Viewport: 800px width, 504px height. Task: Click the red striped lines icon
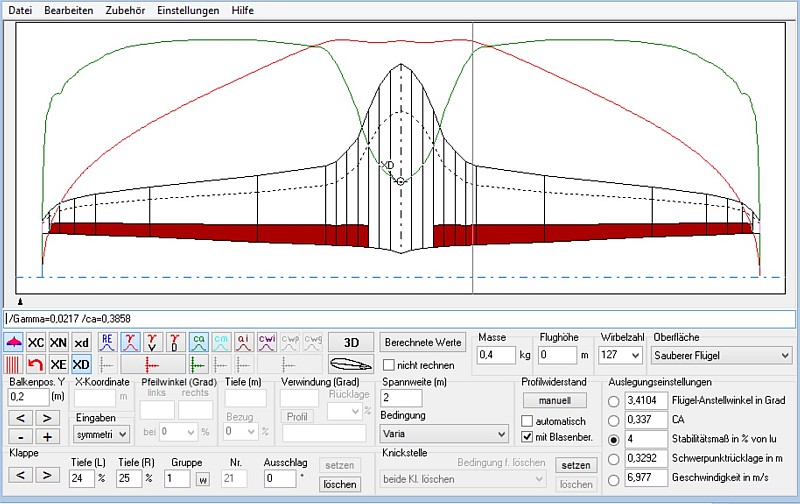point(14,364)
